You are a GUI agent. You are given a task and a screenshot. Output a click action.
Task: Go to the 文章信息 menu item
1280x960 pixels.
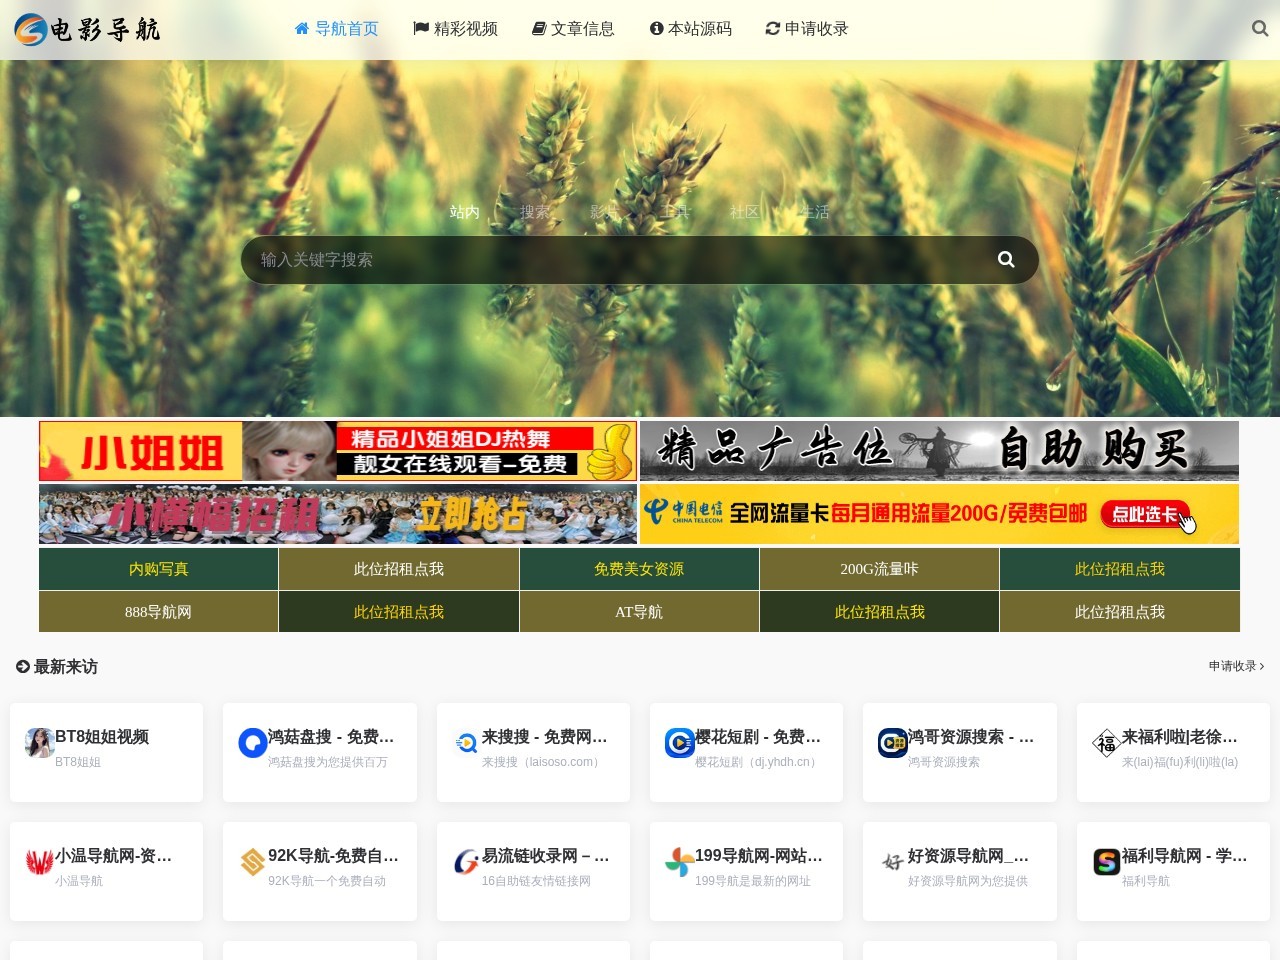coord(573,29)
